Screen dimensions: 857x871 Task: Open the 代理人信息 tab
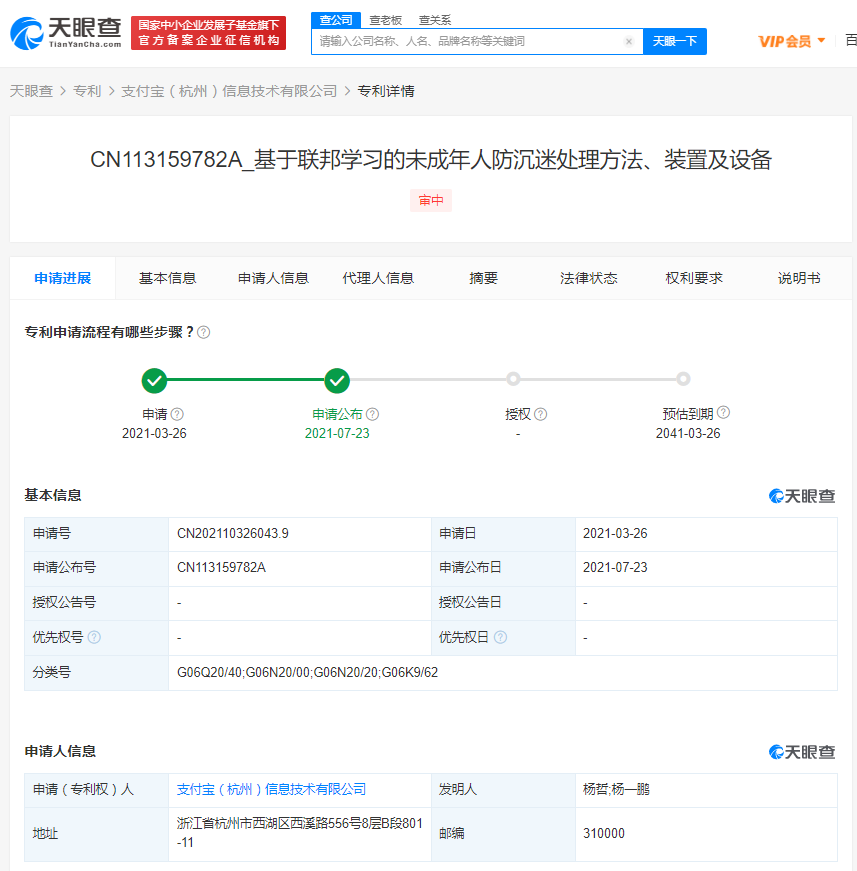(x=378, y=278)
